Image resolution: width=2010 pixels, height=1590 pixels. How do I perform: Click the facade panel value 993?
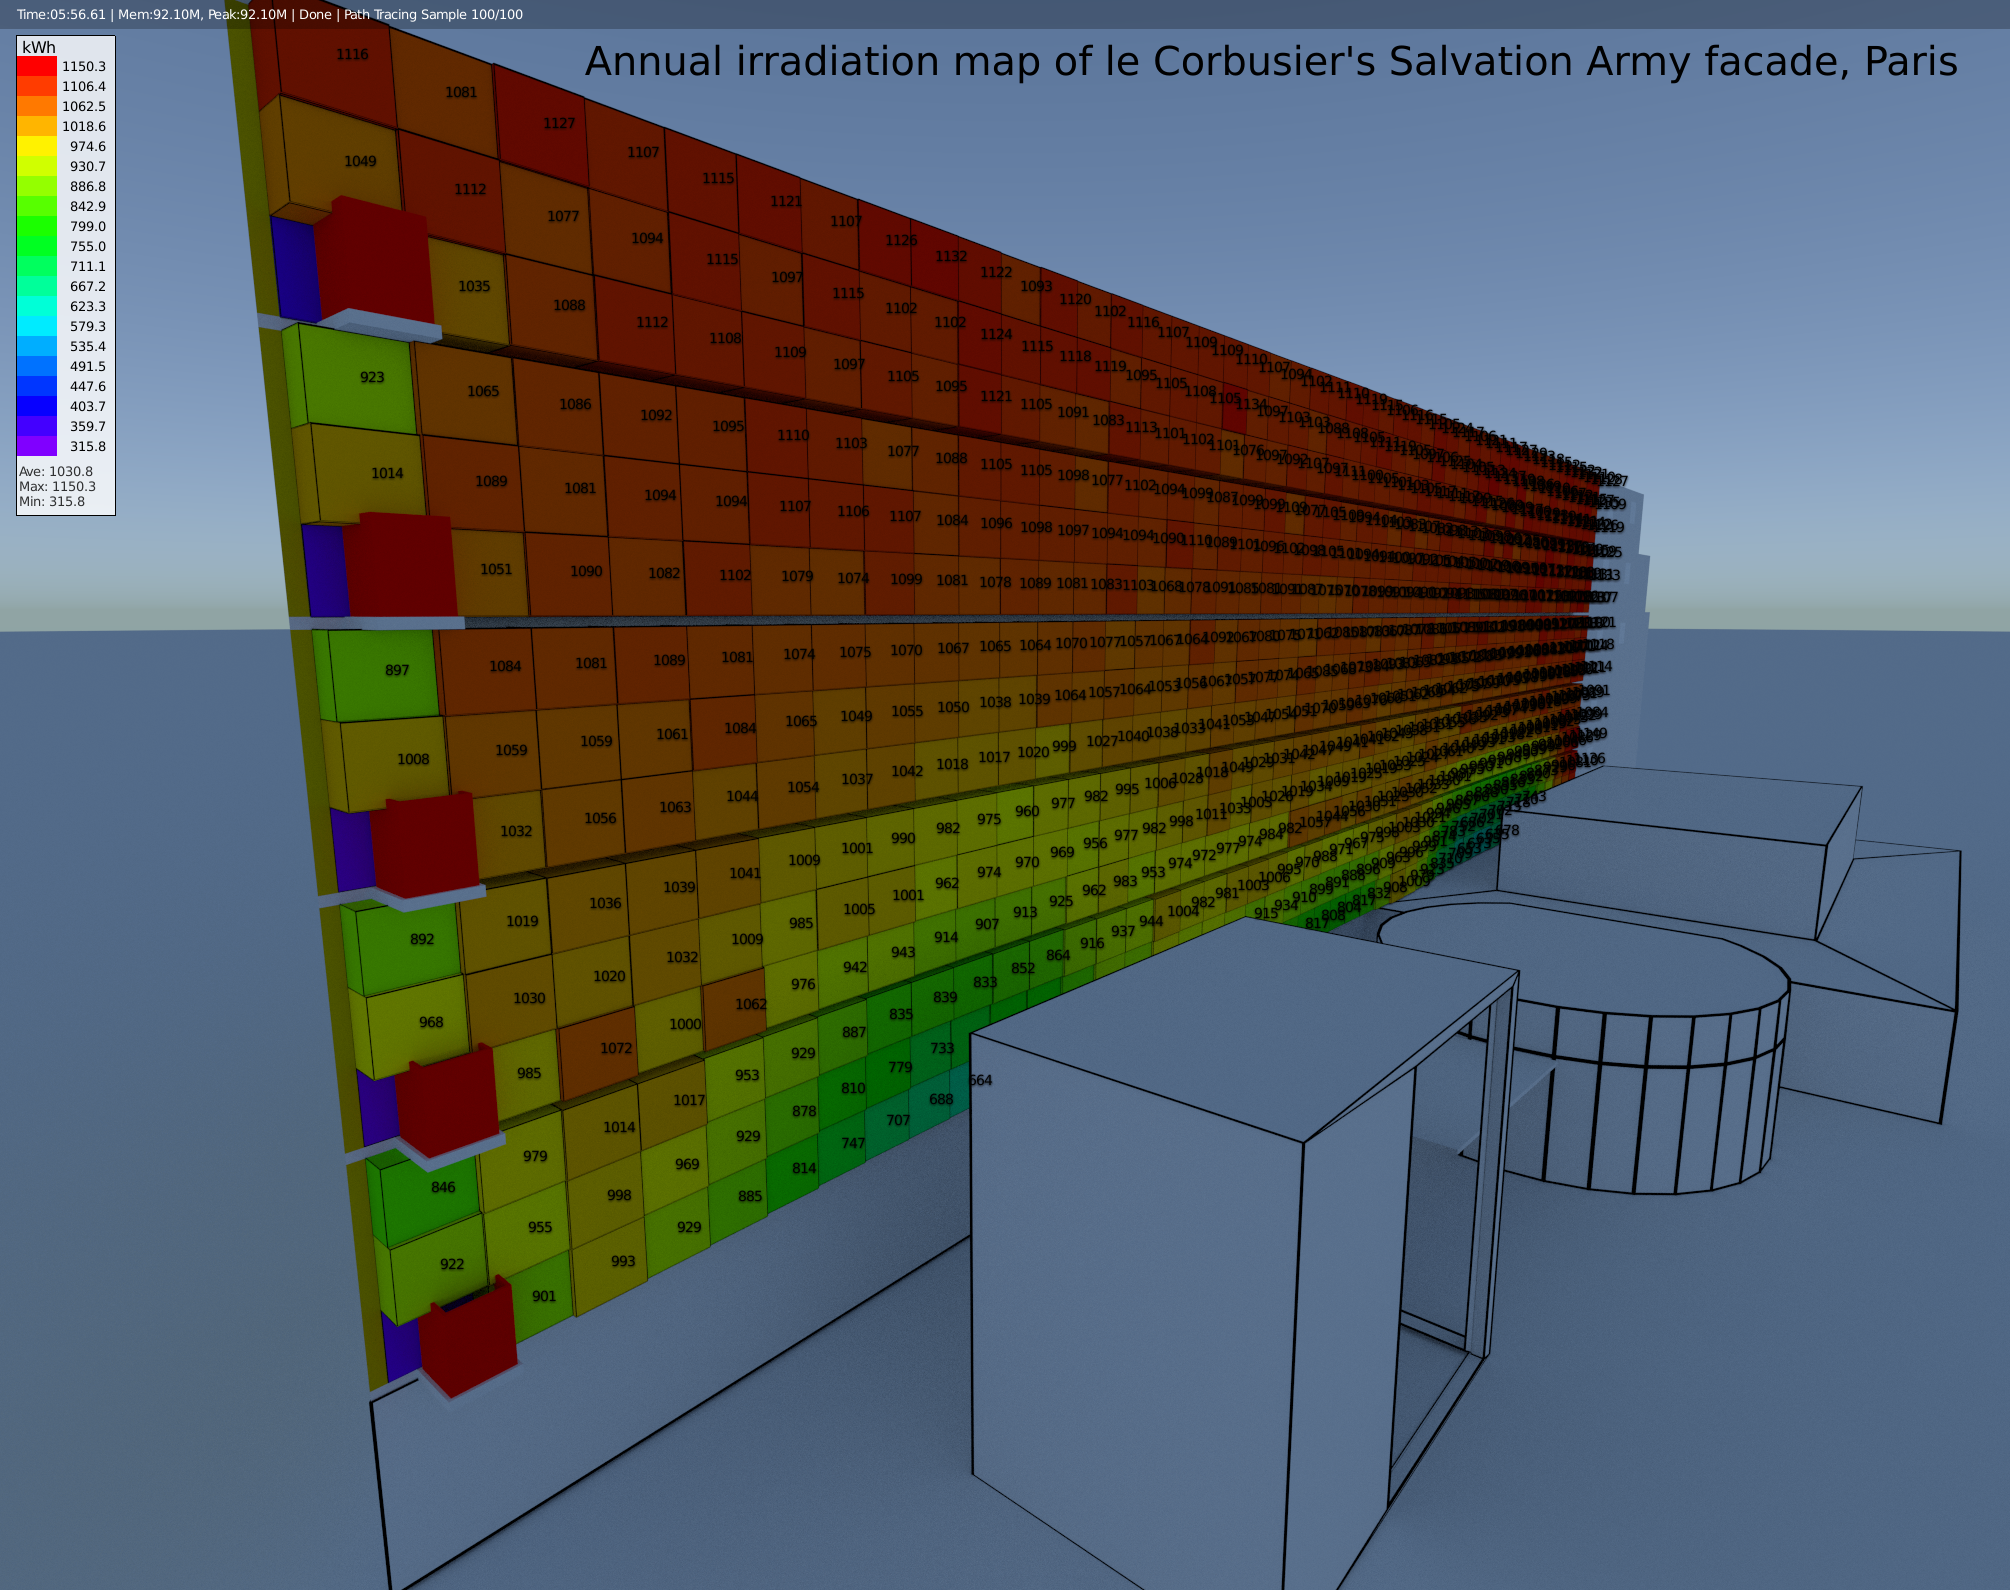pos(623,1261)
